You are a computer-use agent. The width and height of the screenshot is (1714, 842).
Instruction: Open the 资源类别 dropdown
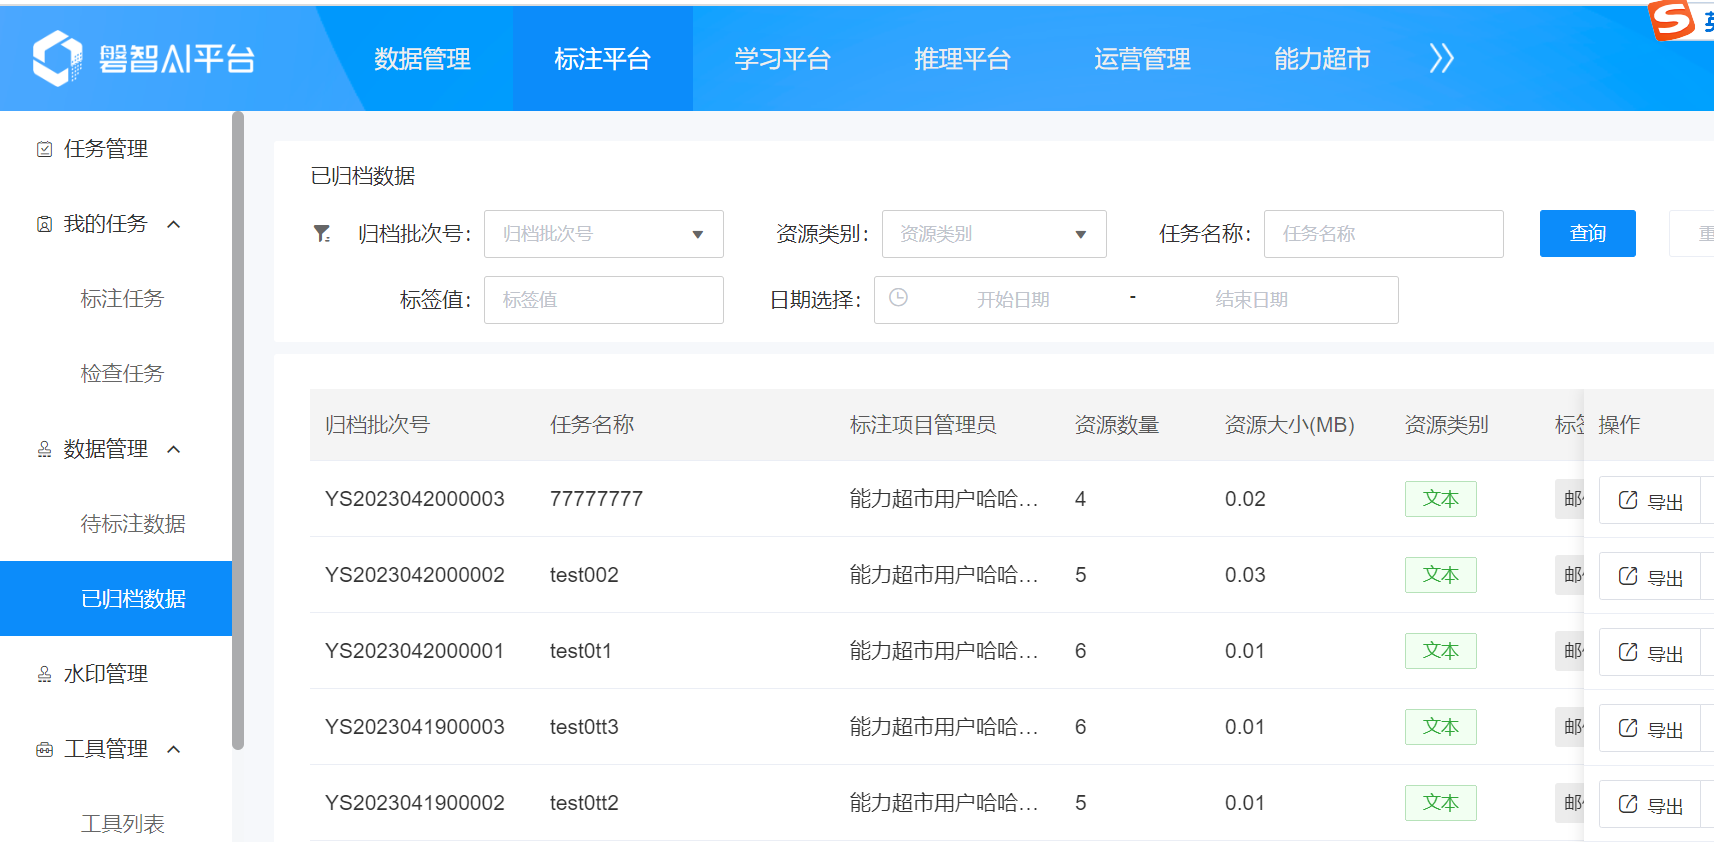994,234
